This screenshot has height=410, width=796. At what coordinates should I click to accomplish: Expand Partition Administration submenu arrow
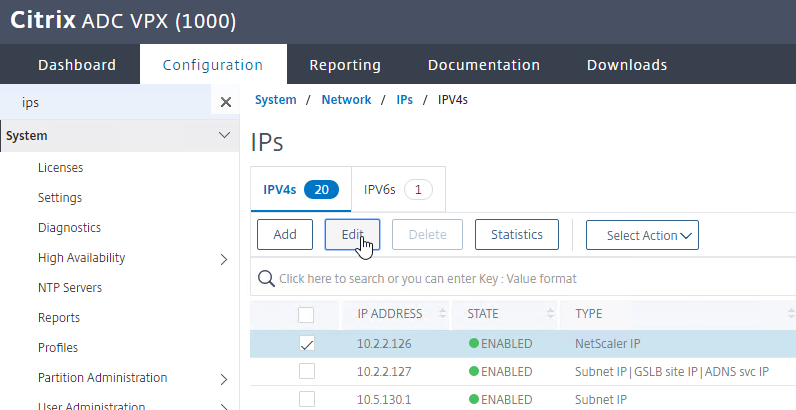224,380
